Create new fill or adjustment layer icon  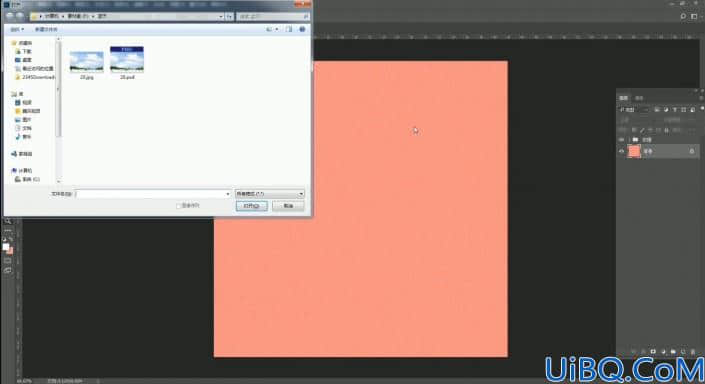663,352
